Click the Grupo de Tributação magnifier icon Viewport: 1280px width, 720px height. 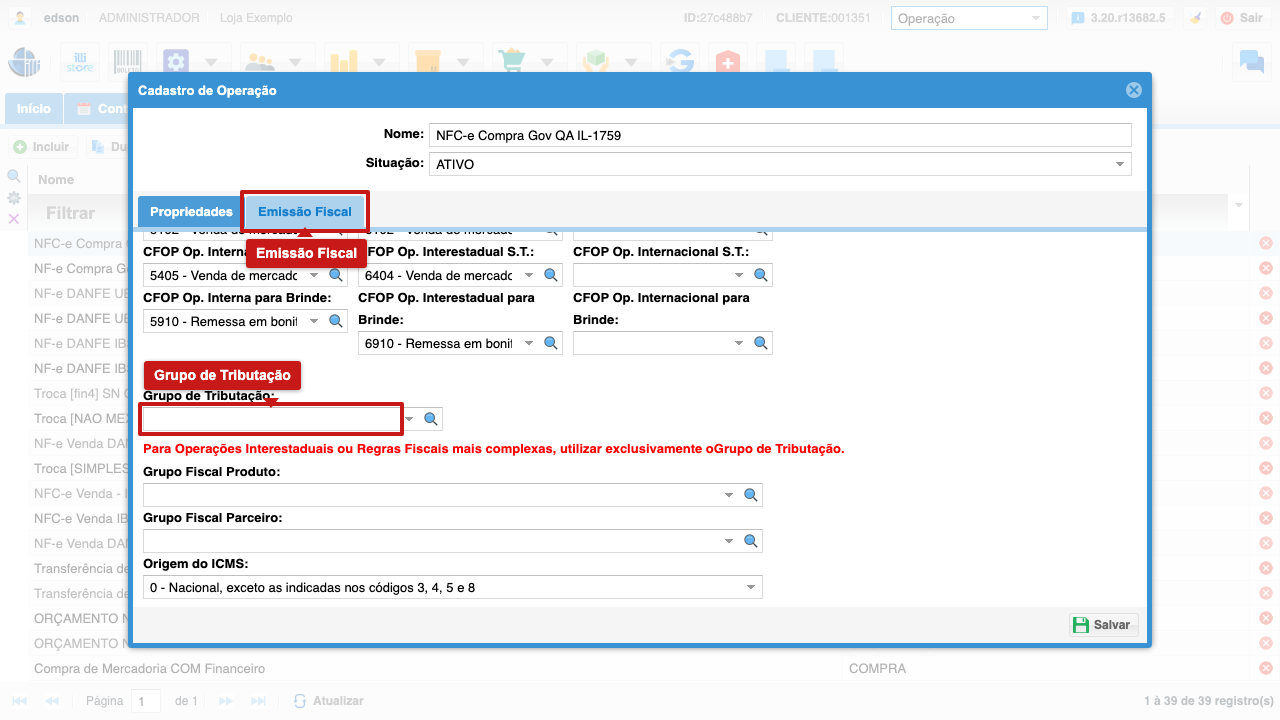coord(431,419)
